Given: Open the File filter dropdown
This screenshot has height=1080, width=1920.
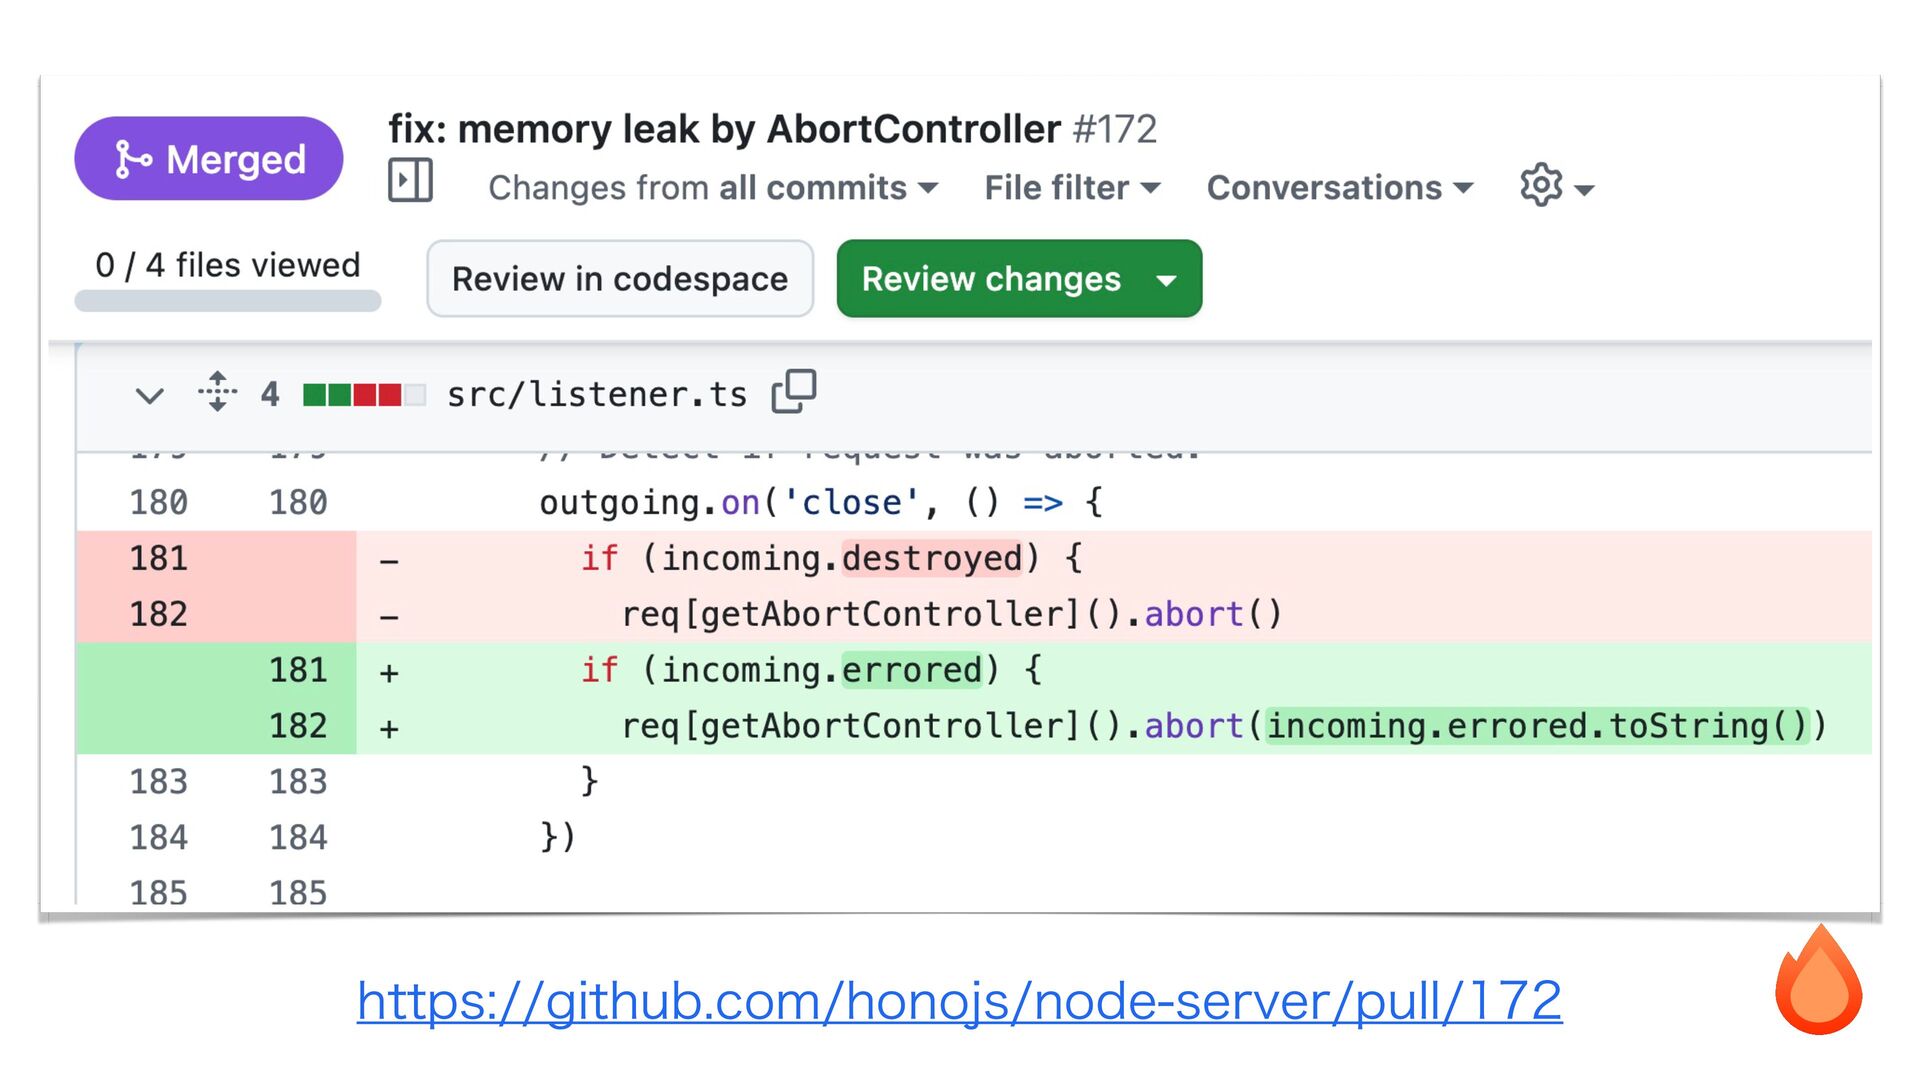Looking at the screenshot, I should (1071, 188).
